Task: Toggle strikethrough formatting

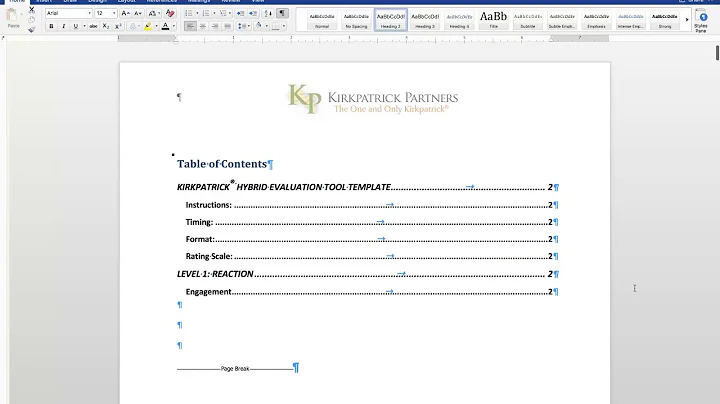Action: (93, 26)
